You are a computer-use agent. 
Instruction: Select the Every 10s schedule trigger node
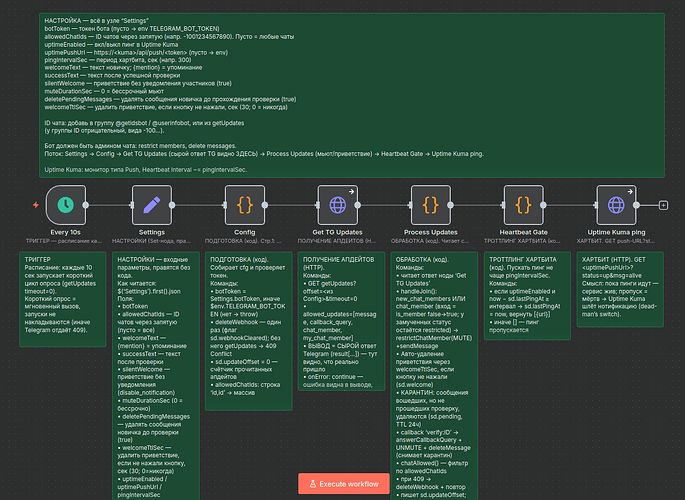point(66,205)
